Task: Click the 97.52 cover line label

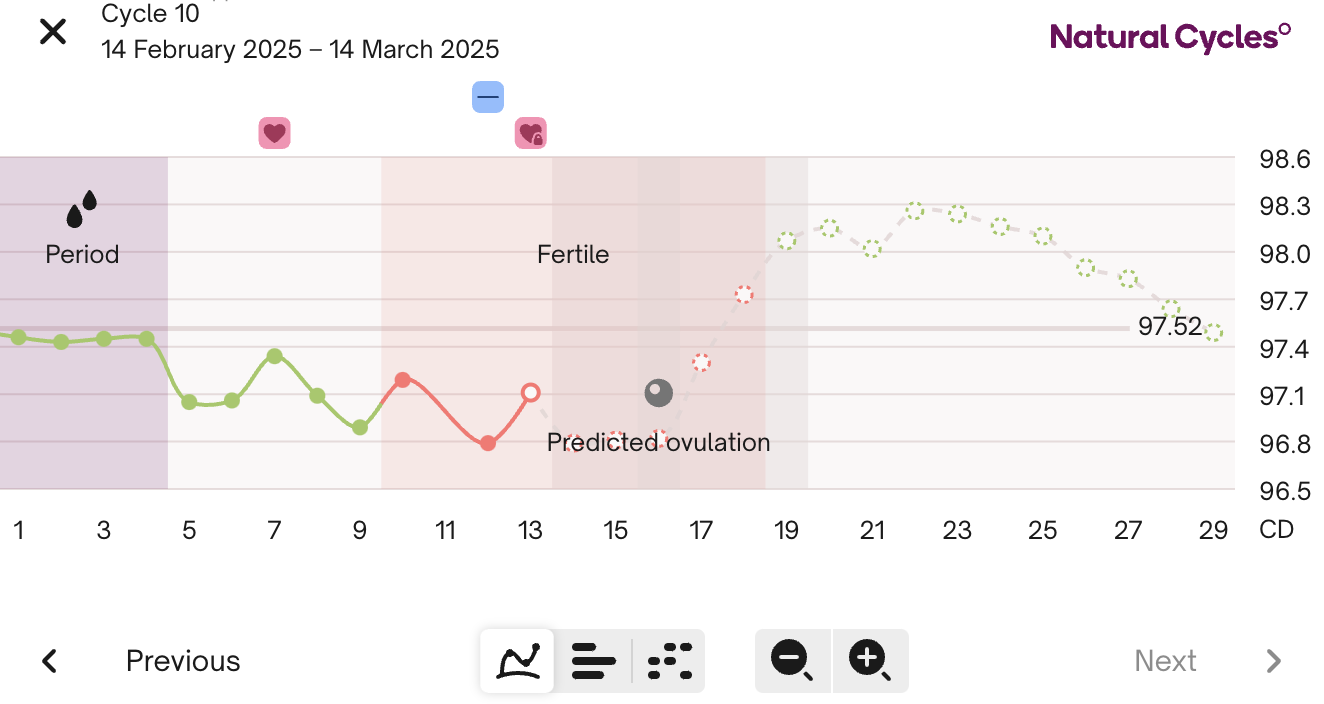Action: (1169, 326)
